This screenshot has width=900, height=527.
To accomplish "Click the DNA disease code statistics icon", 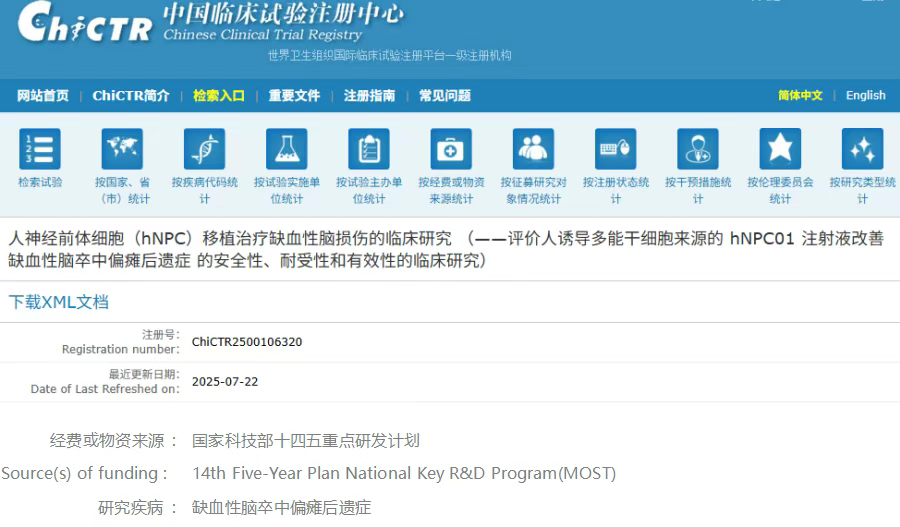I will 204,149.
